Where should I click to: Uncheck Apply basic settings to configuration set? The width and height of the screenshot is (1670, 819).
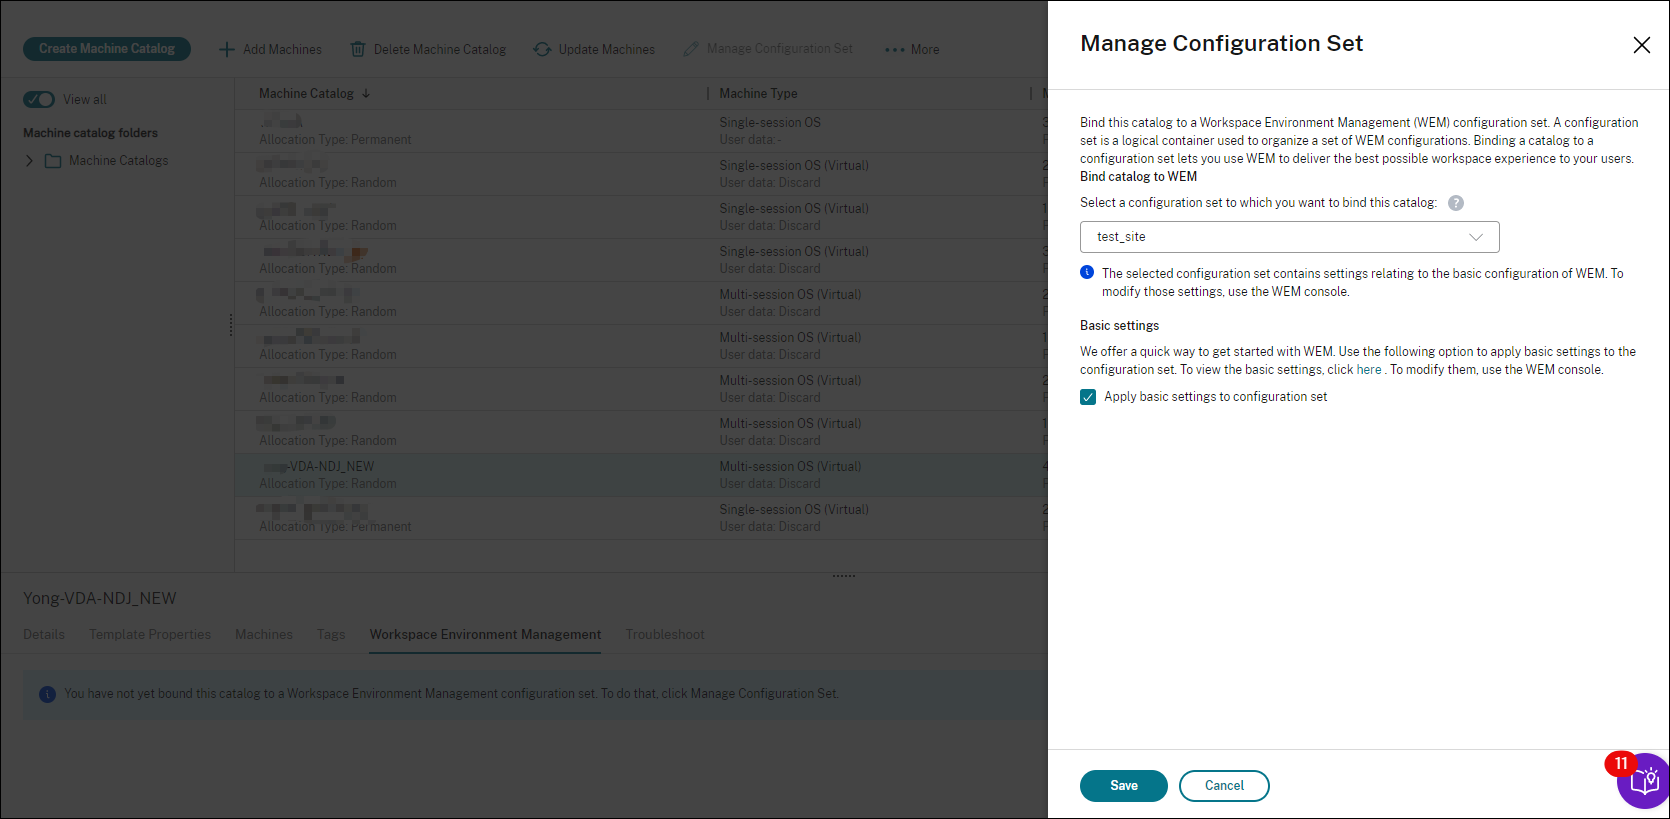1088,397
